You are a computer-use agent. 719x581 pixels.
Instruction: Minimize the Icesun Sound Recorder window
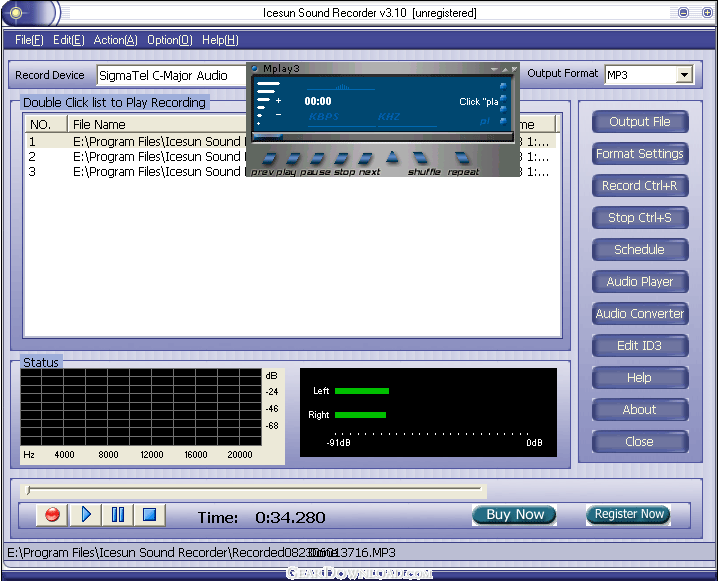coord(683,12)
